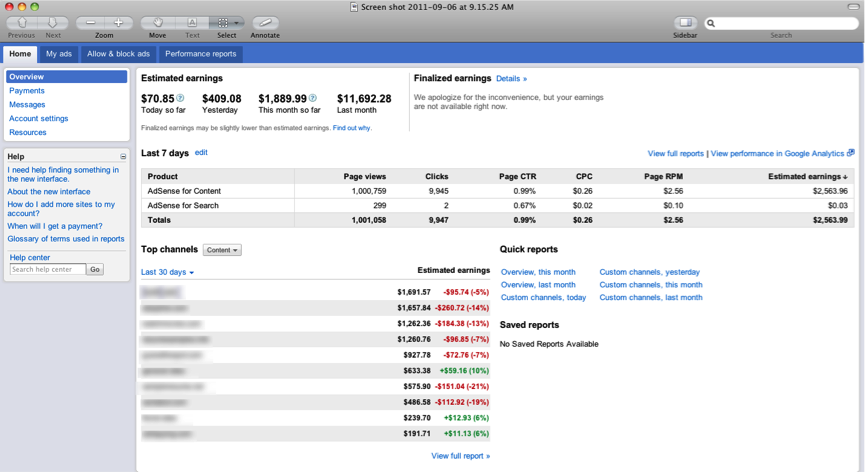
Task: Zoom in with the plus button
Action: pyautogui.click(x=118, y=22)
